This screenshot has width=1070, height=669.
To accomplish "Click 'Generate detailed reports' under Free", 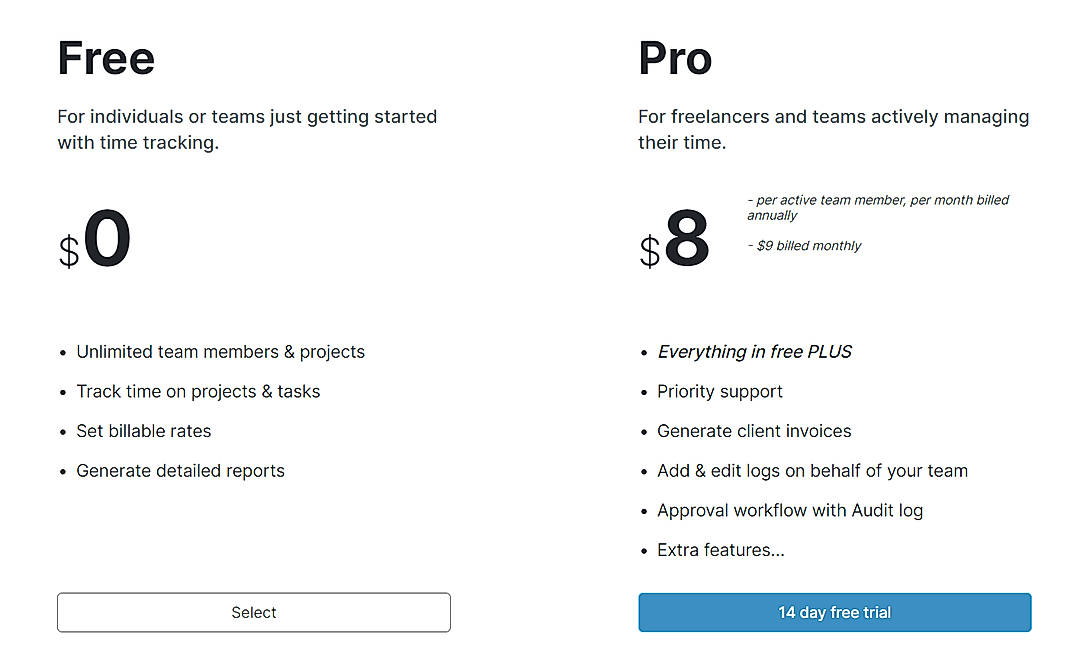I will pos(180,470).
